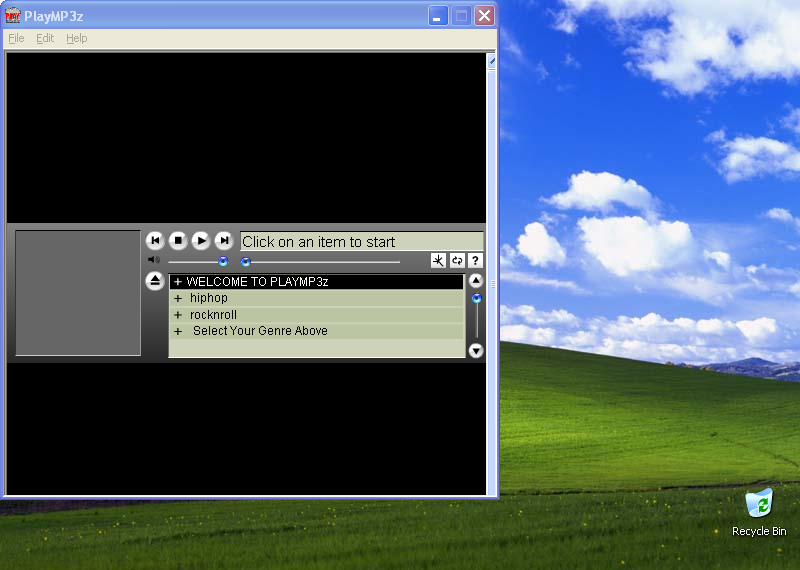Mute using the speaker icon
800x570 pixels.
pos(154,260)
